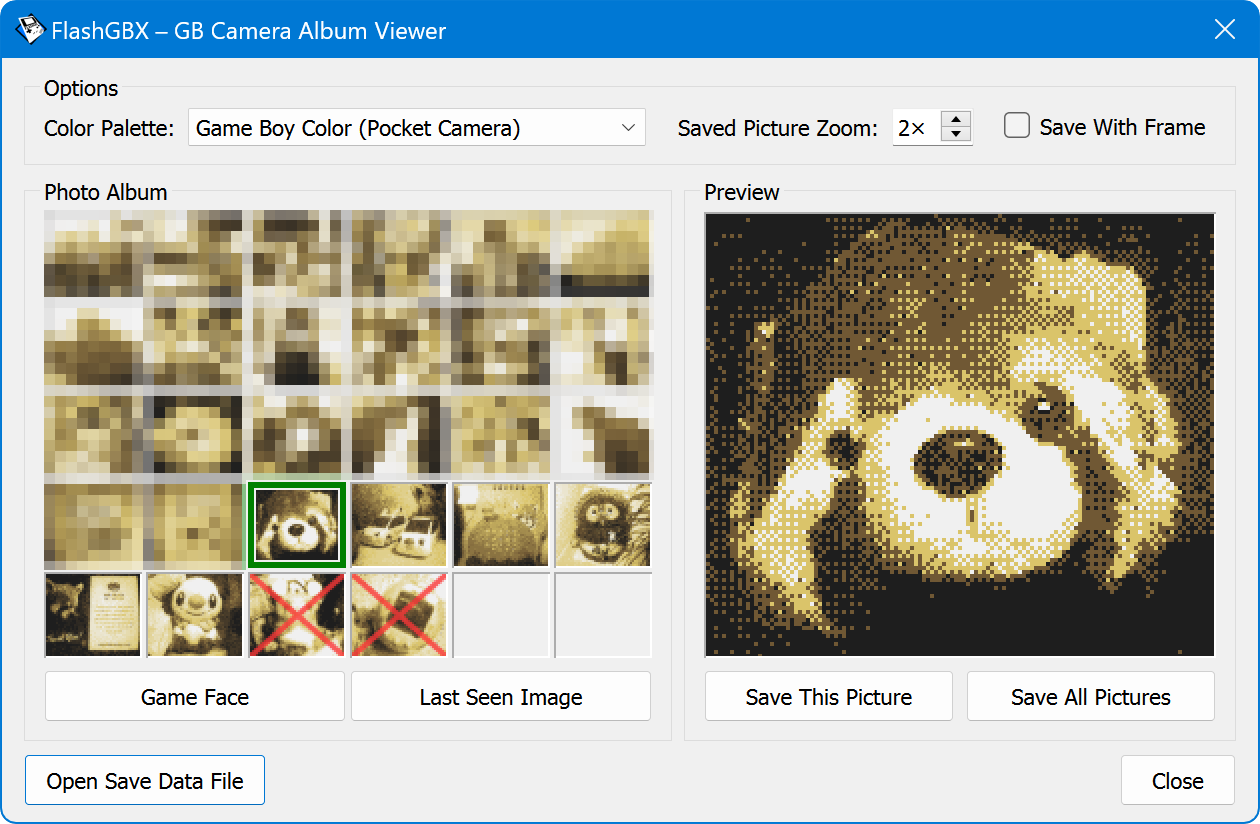
Task: Enable the Save With Frame checkbox
Action: pyautogui.click(x=1016, y=126)
